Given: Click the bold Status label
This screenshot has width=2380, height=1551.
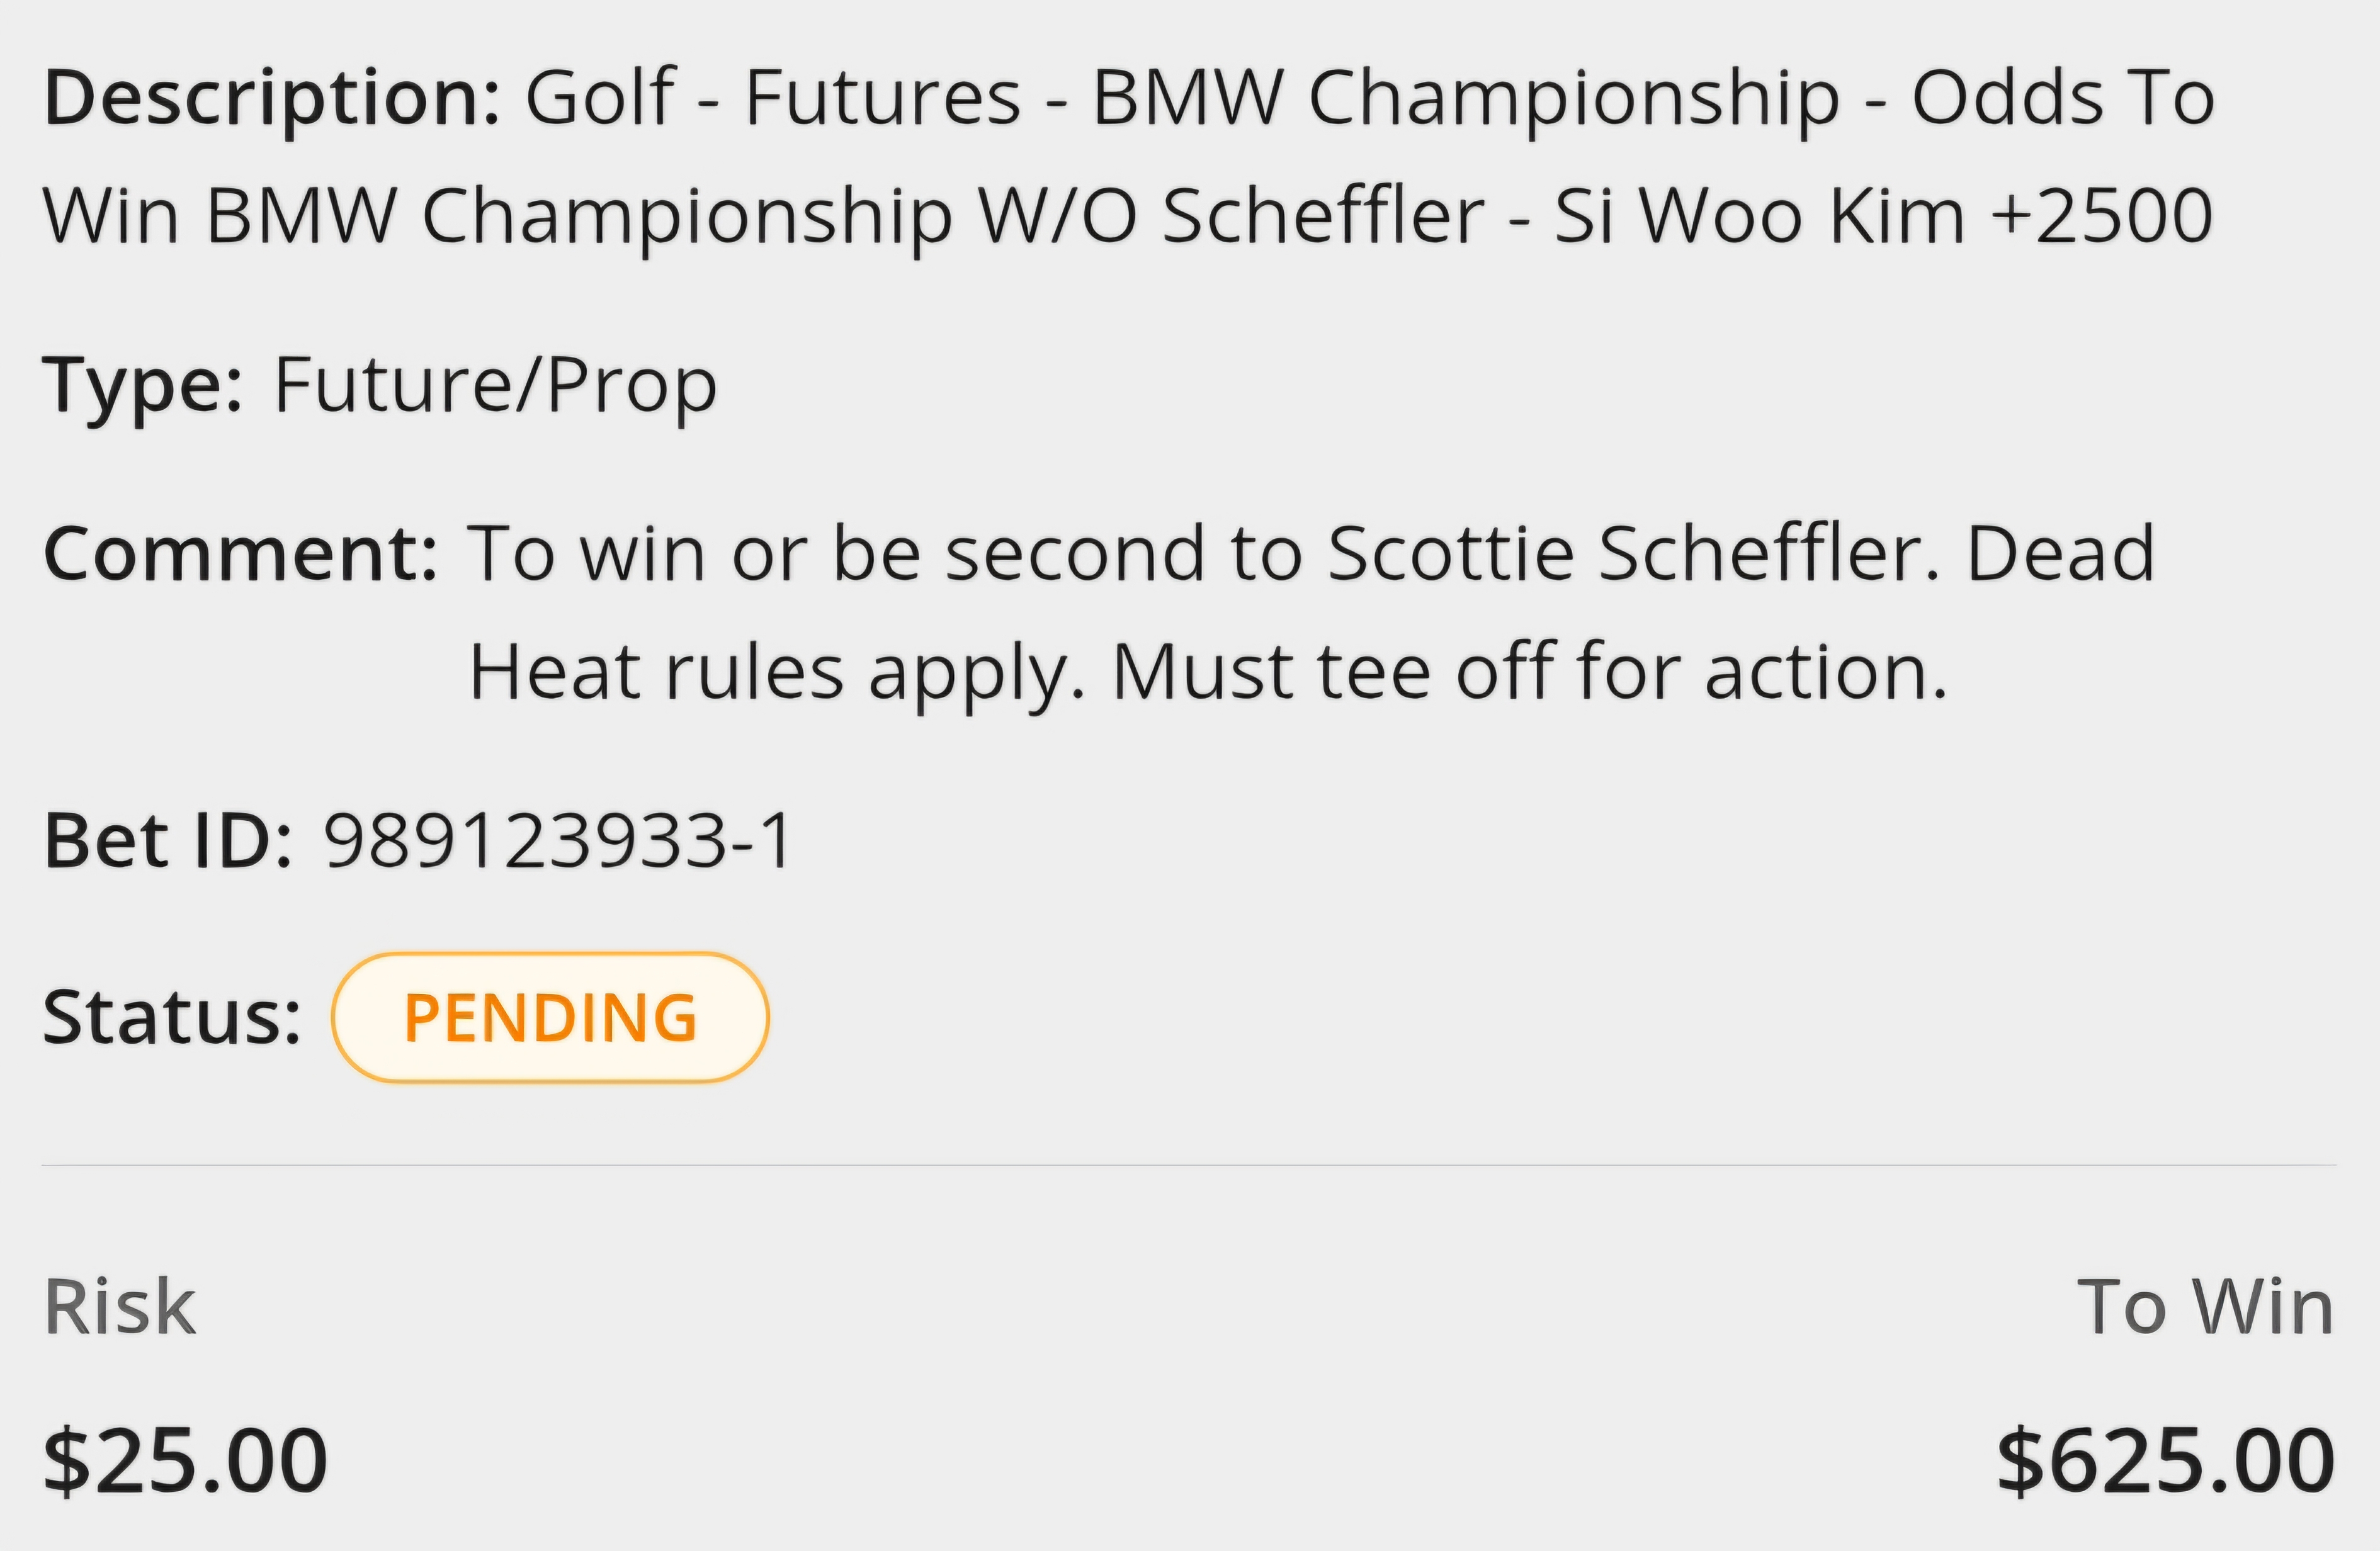Looking at the screenshot, I should (172, 1017).
